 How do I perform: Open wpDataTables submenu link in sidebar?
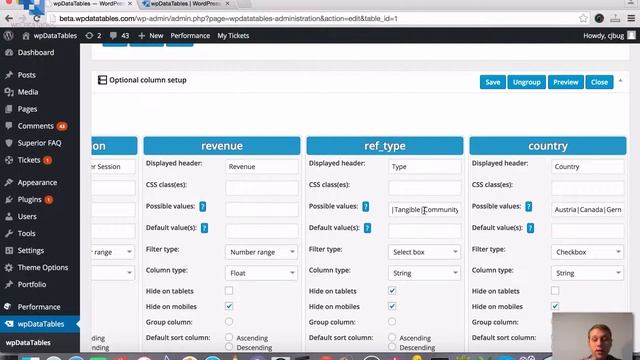coord(28,342)
